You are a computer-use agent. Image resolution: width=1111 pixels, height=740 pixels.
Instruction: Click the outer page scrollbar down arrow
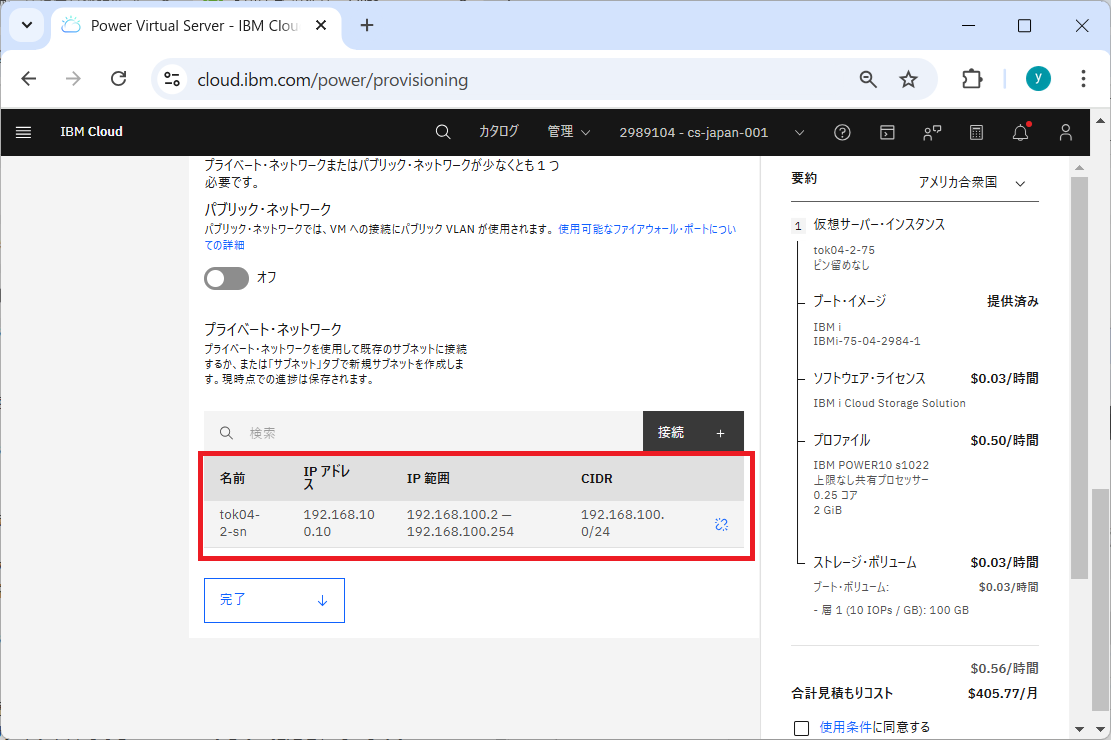pos(1099,729)
